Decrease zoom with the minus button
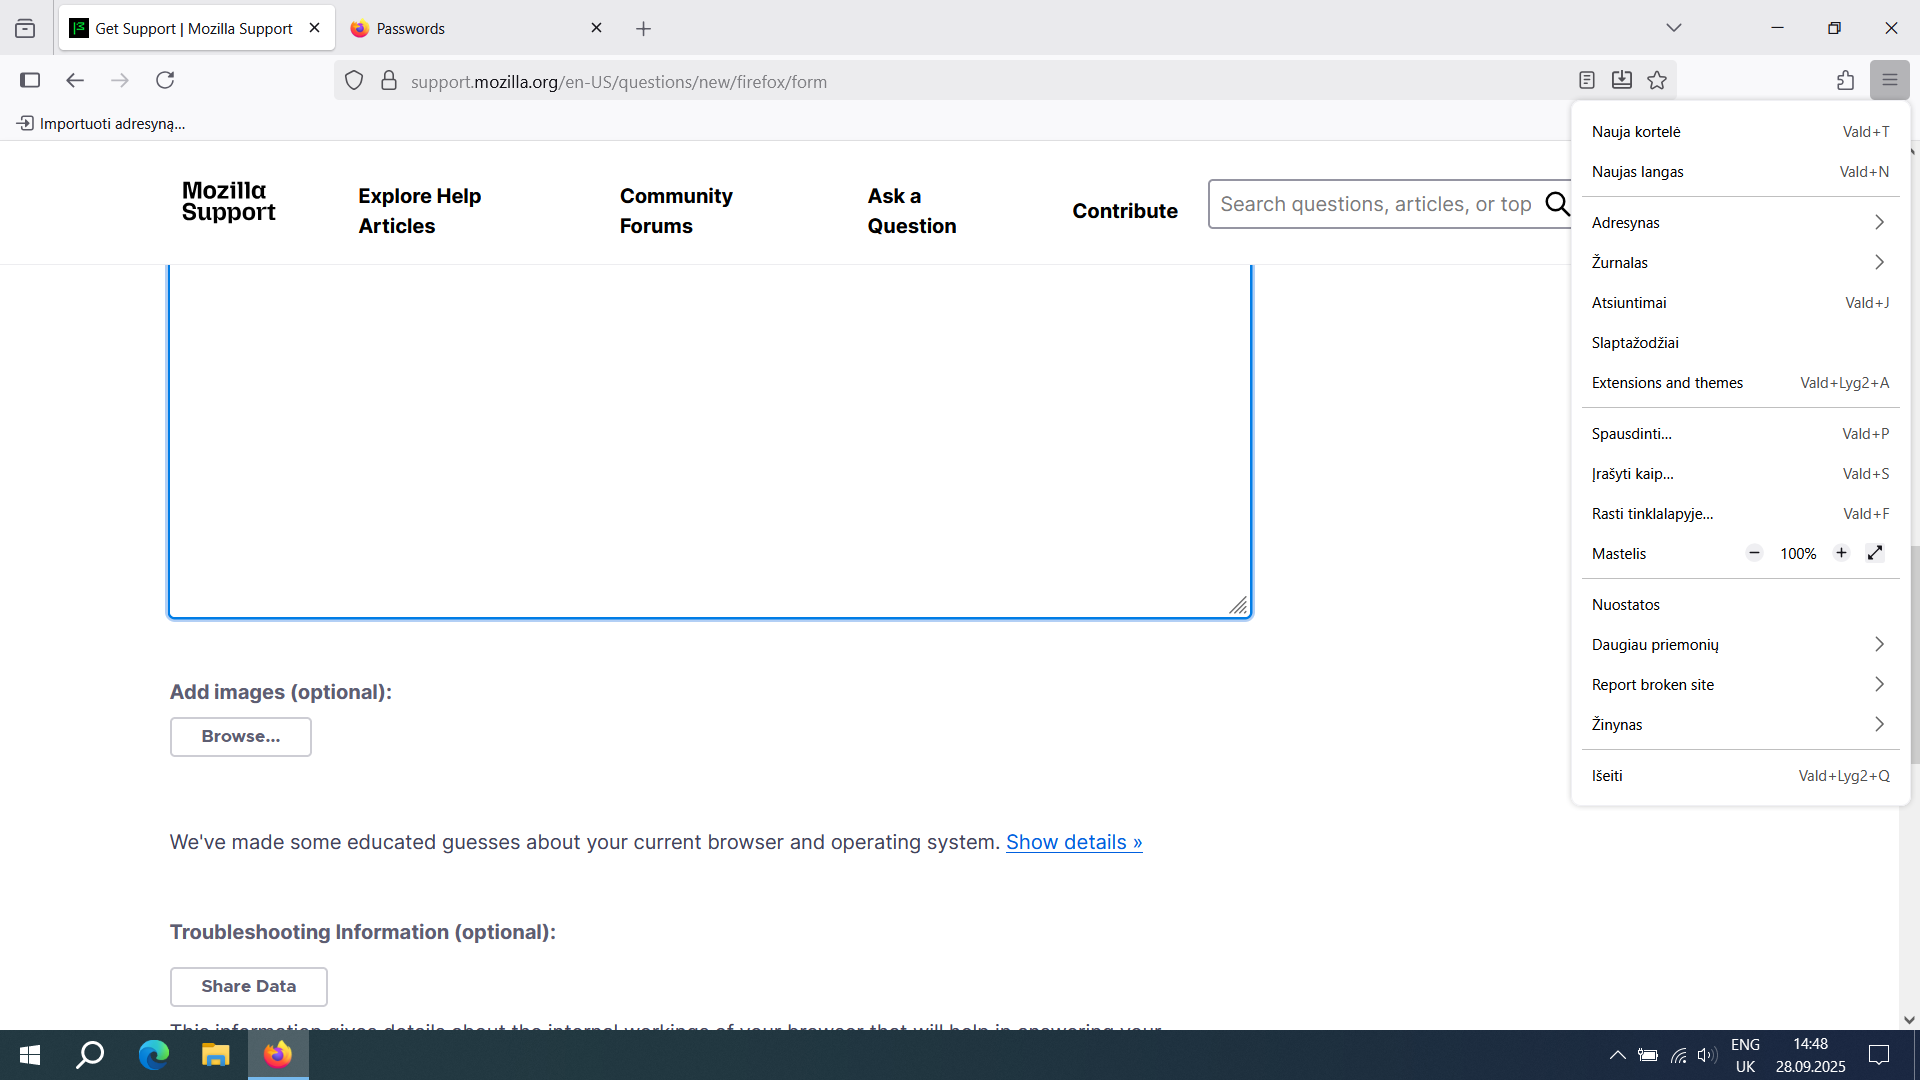This screenshot has width=1920, height=1080. point(1754,553)
